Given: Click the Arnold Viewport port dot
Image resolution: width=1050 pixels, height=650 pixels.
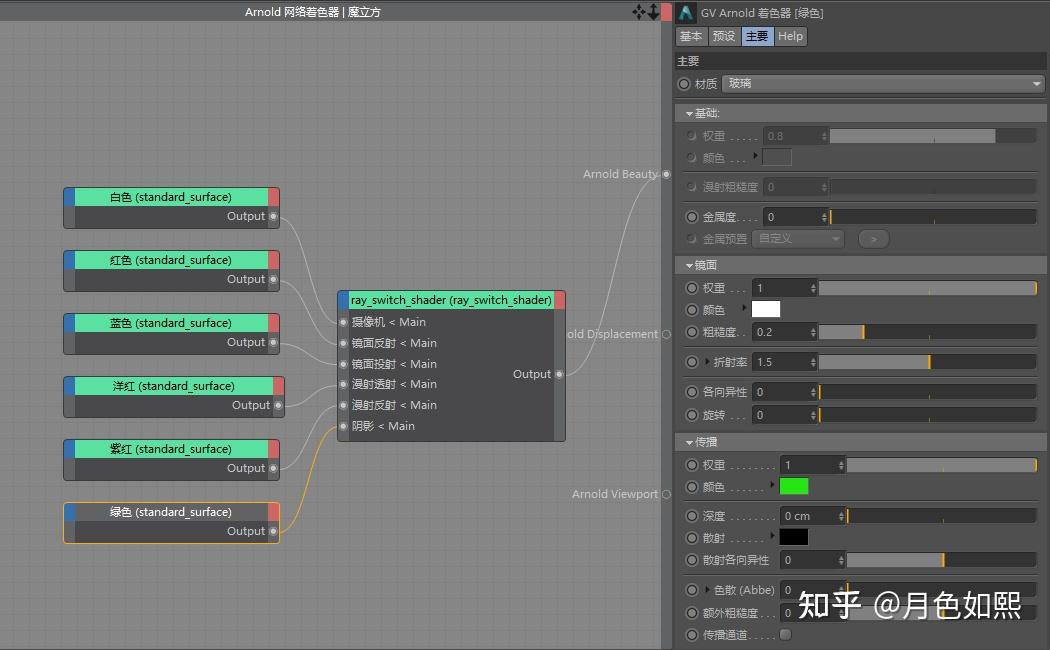Looking at the screenshot, I should pos(665,494).
